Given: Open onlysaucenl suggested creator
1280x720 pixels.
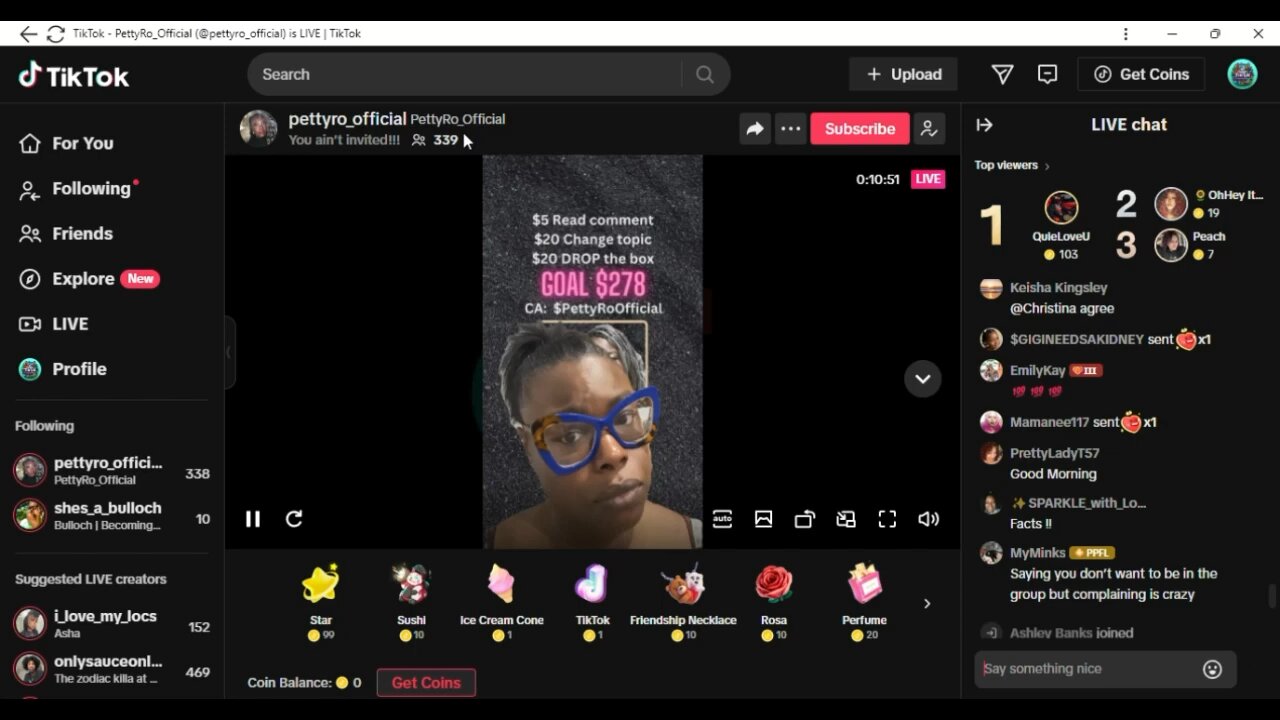Looking at the screenshot, I should 112,669.
